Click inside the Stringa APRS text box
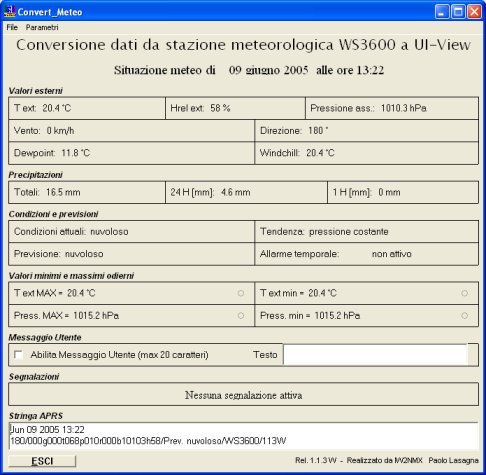Viewport: 486px width, 475px height. (x=243, y=435)
